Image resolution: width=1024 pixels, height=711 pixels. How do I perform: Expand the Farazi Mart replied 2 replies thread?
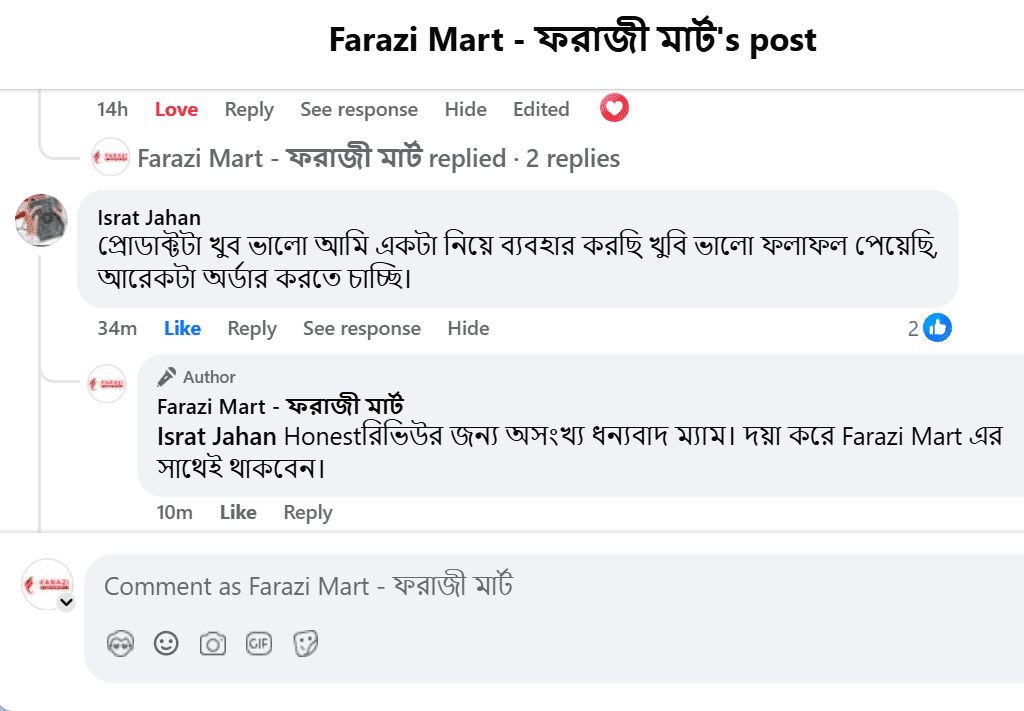[378, 158]
